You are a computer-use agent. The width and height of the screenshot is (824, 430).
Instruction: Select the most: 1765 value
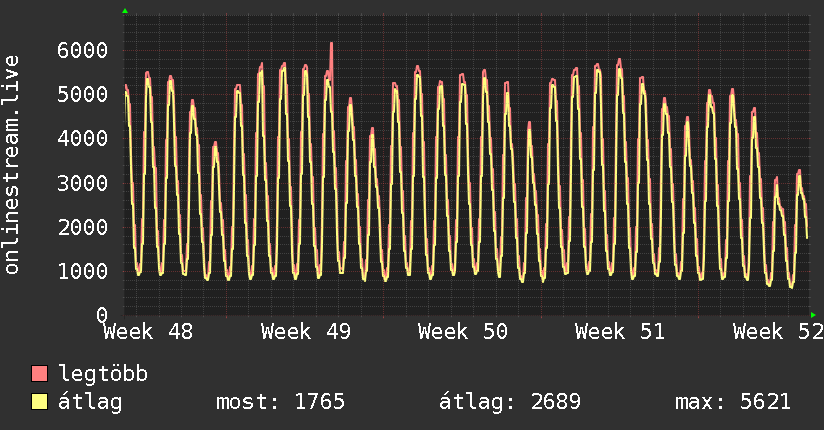(x=281, y=402)
